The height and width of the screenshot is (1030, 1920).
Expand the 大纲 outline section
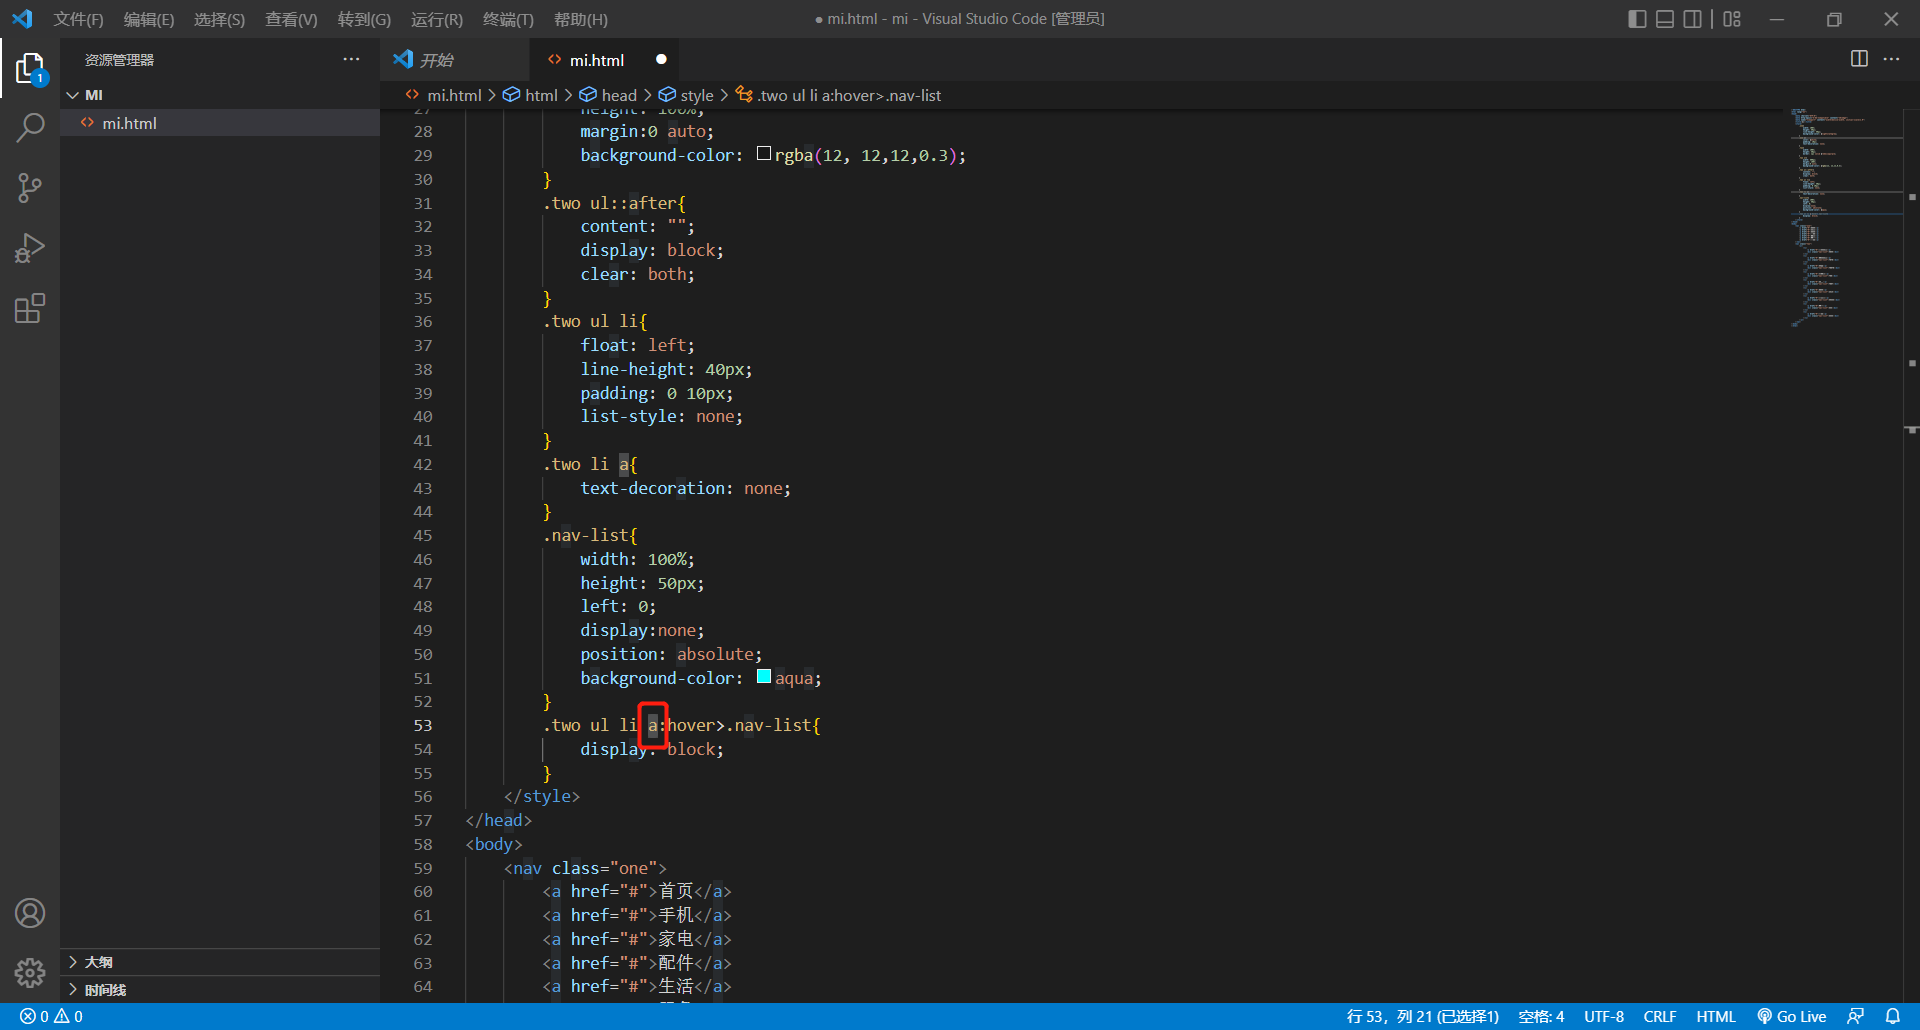(x=220, y=962)
